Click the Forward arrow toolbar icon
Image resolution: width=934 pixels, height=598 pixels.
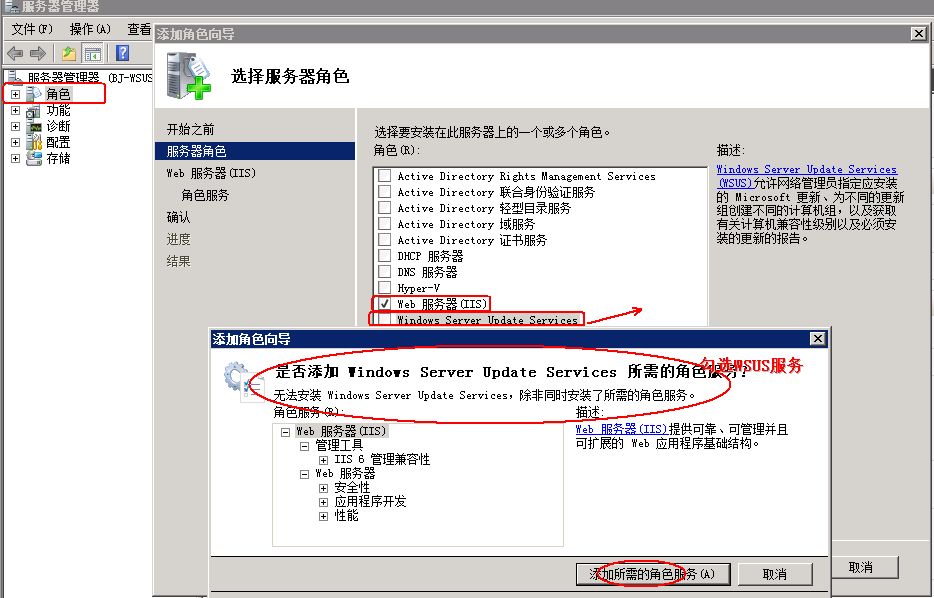[38, 54]
